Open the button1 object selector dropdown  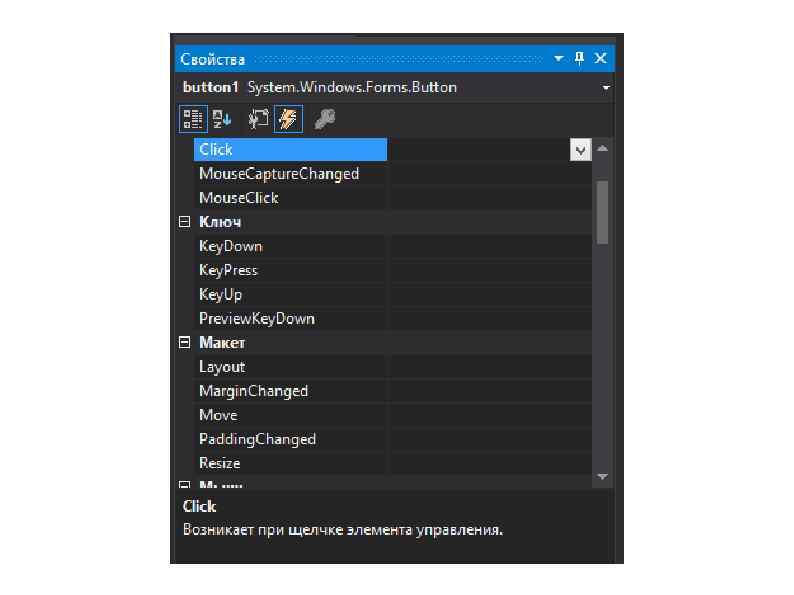pos(606,88)
